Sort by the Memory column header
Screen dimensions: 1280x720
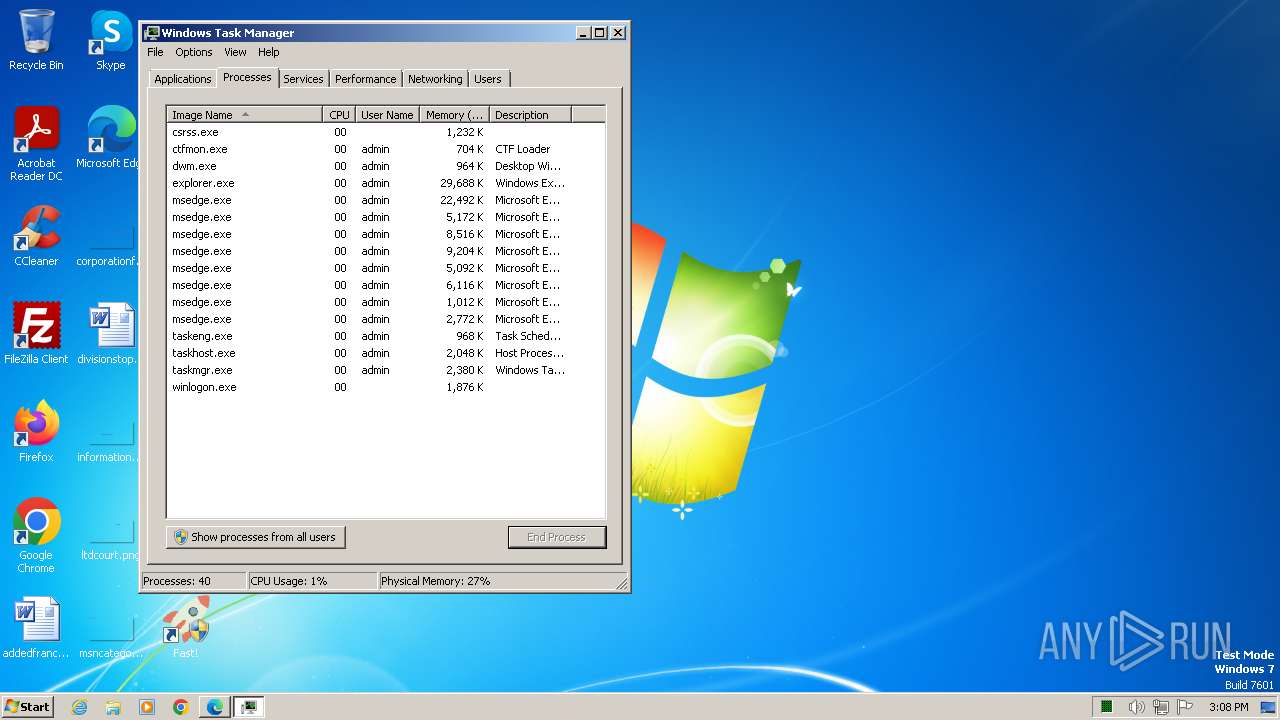tap(454, 115)
